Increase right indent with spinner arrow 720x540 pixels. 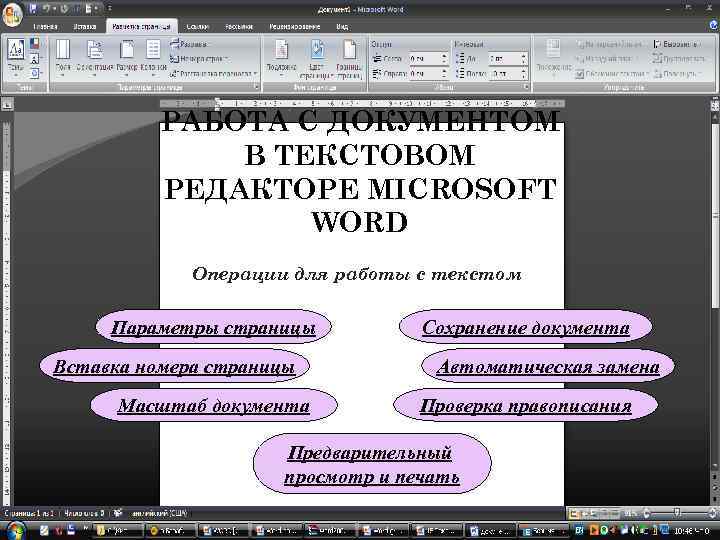(x=444, y=71)
